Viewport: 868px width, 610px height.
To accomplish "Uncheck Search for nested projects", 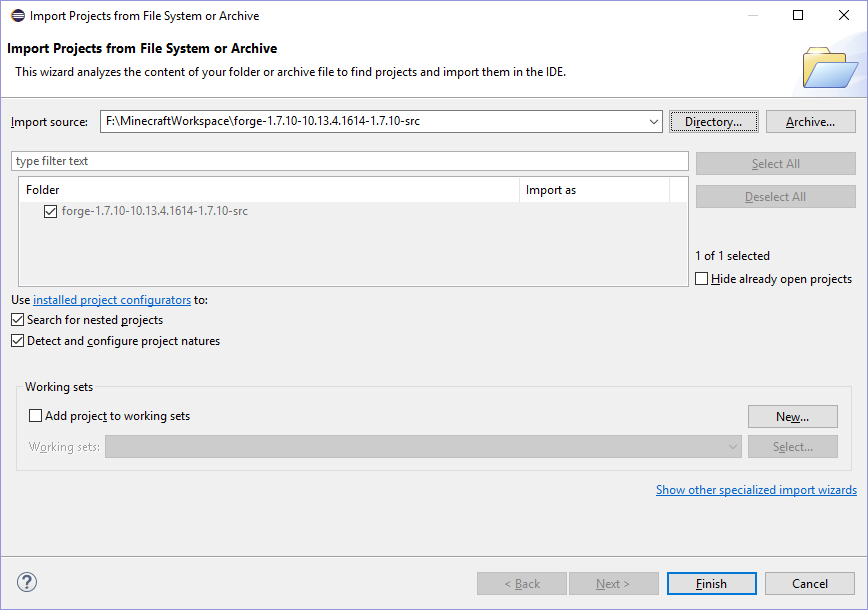I will click(x=18, y=320).
